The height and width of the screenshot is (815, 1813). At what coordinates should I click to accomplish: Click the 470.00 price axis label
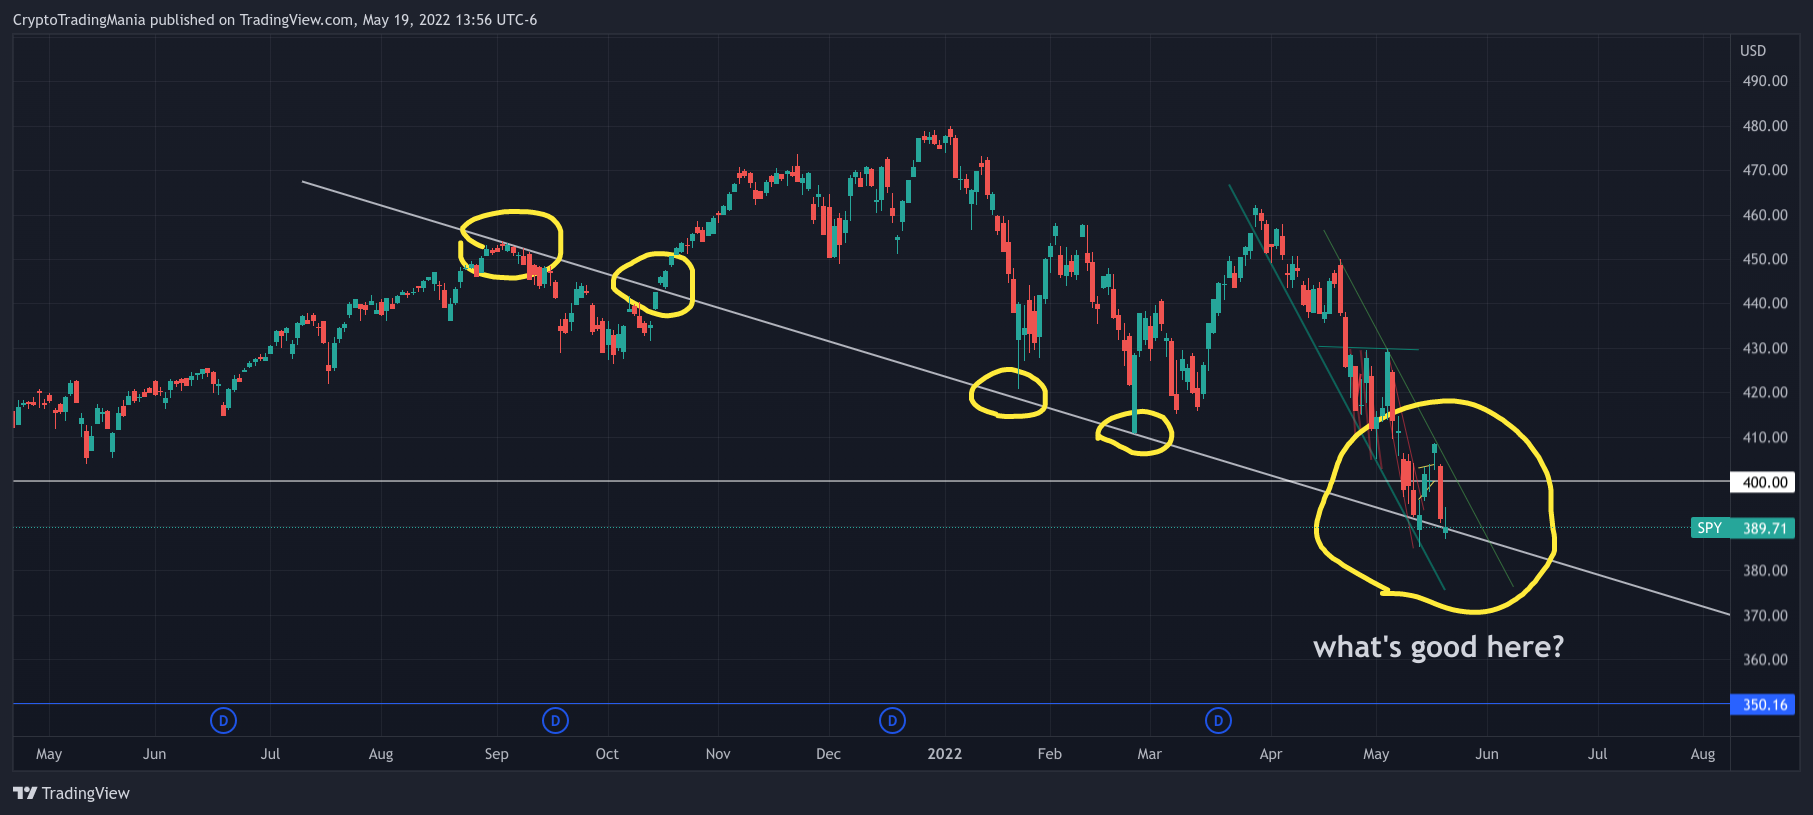(x=1765, y=170)
